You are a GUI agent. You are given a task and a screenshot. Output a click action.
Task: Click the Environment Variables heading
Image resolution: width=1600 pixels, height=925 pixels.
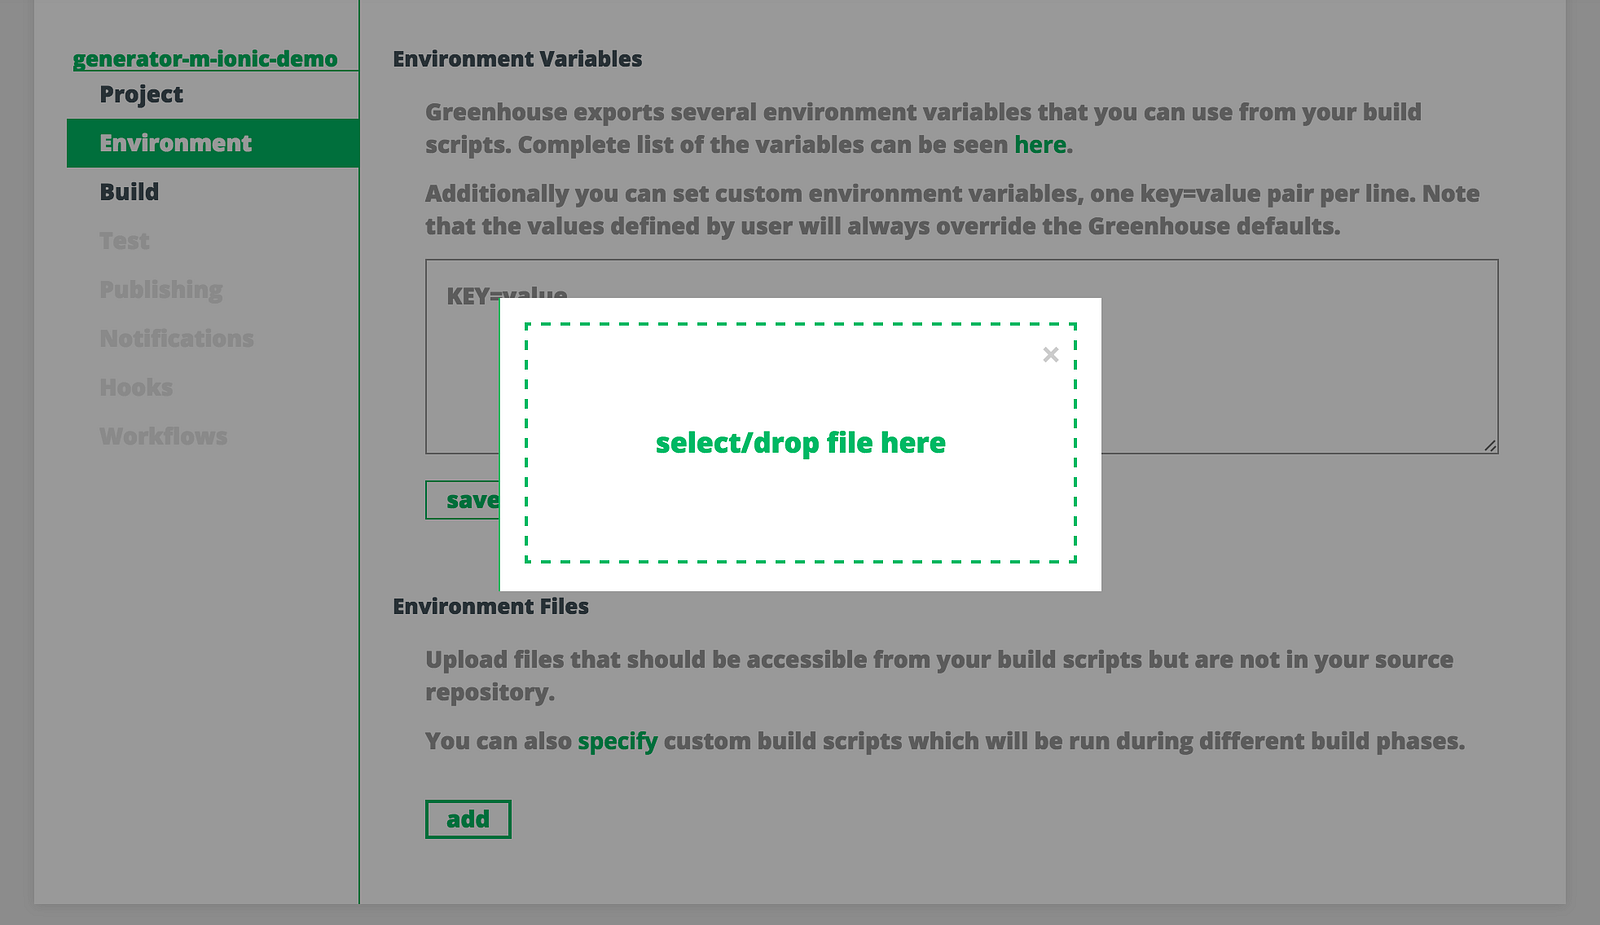(517, 59)
